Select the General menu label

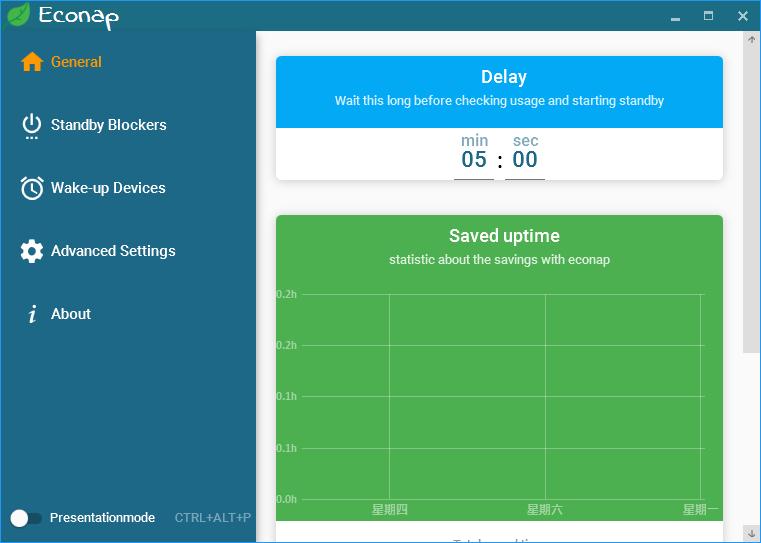click(x=76, y=62)
